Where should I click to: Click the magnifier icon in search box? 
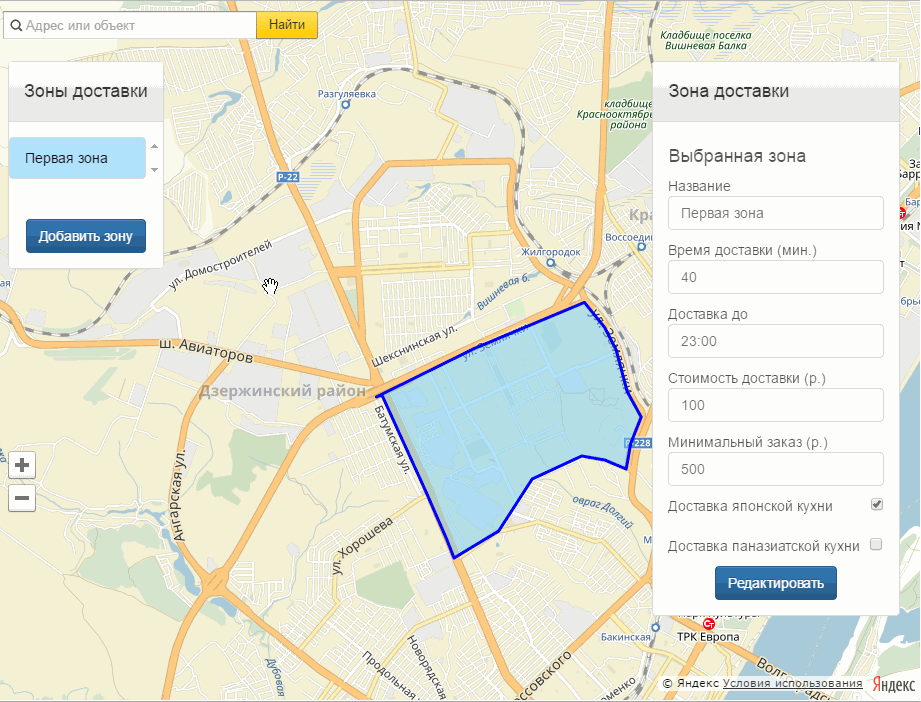click(x=16, y=25)
